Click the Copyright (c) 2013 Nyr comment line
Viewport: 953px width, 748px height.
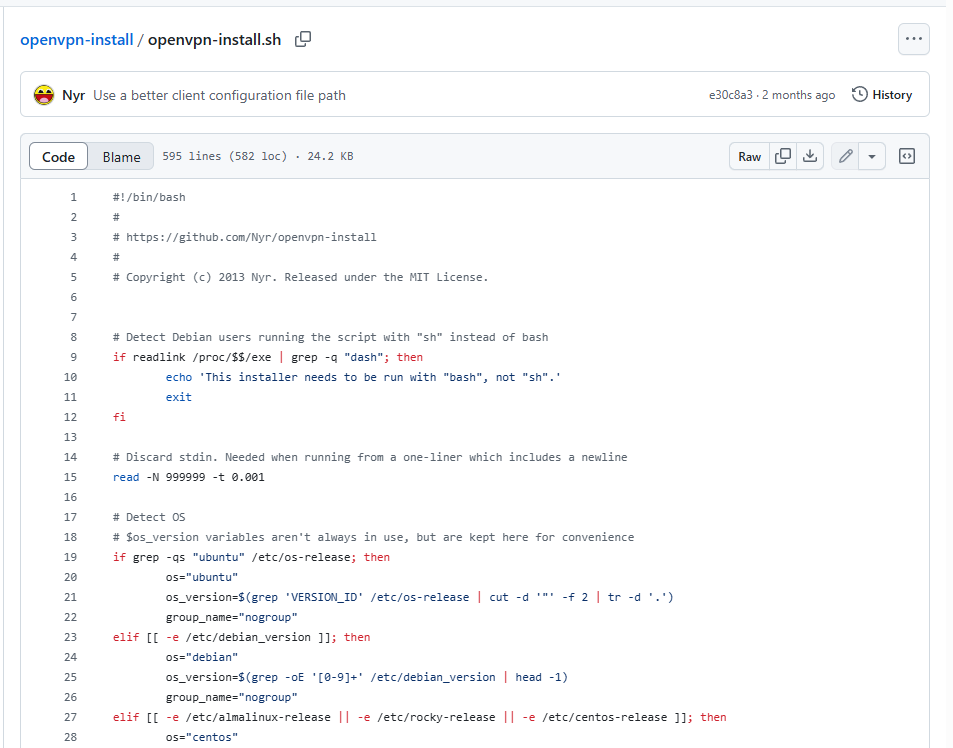click(x=300, y=277)
